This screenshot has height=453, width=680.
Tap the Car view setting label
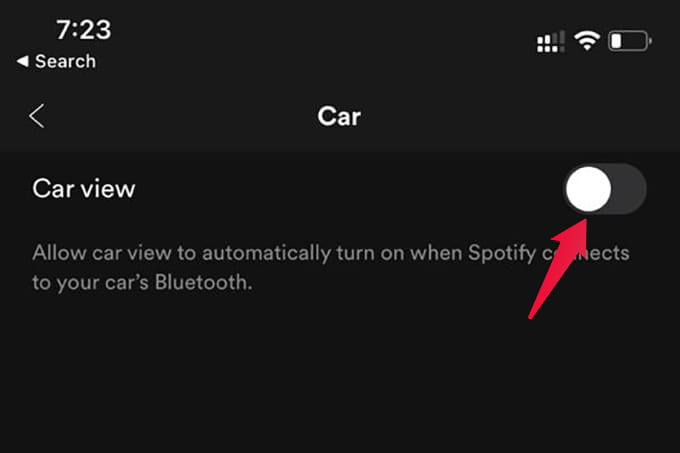click(x=84, y=189)
